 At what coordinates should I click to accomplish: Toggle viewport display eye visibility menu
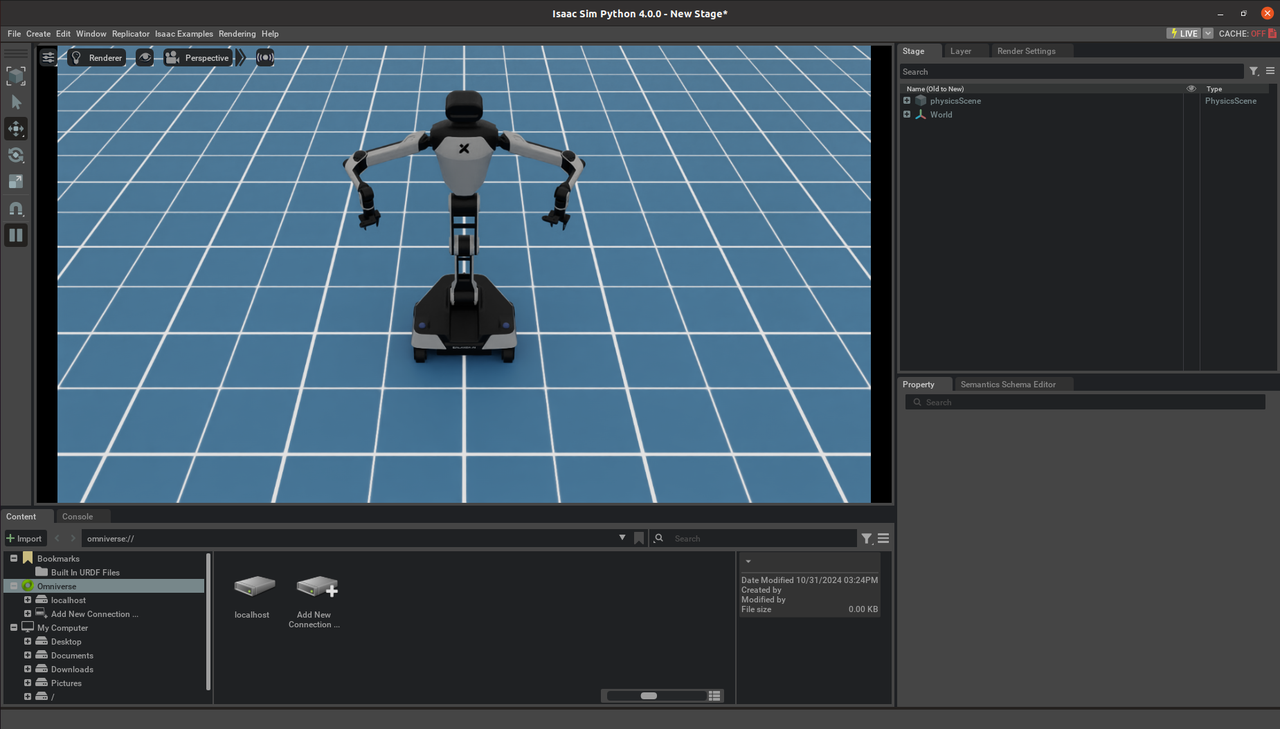point(145,58)
